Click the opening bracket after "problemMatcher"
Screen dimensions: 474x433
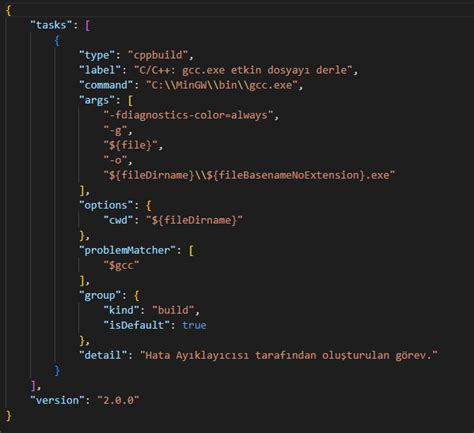[x=191, y=251]
